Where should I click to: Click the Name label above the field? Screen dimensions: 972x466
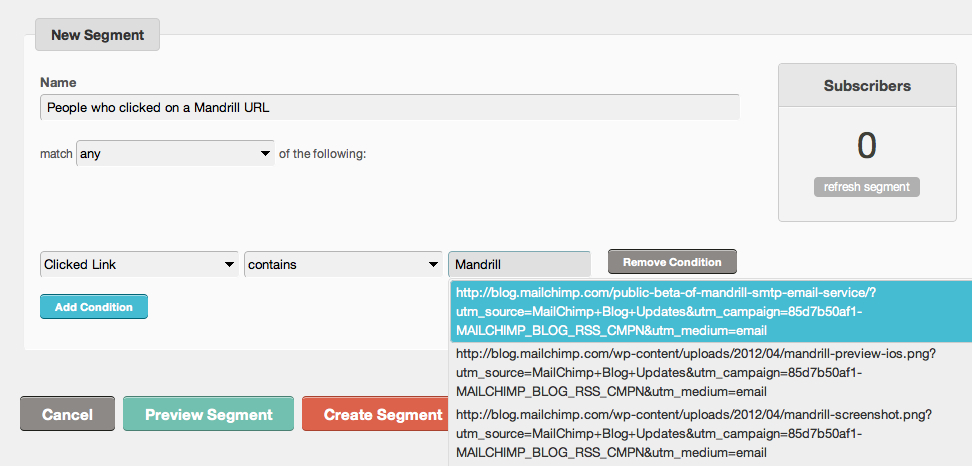pos(58,83)
